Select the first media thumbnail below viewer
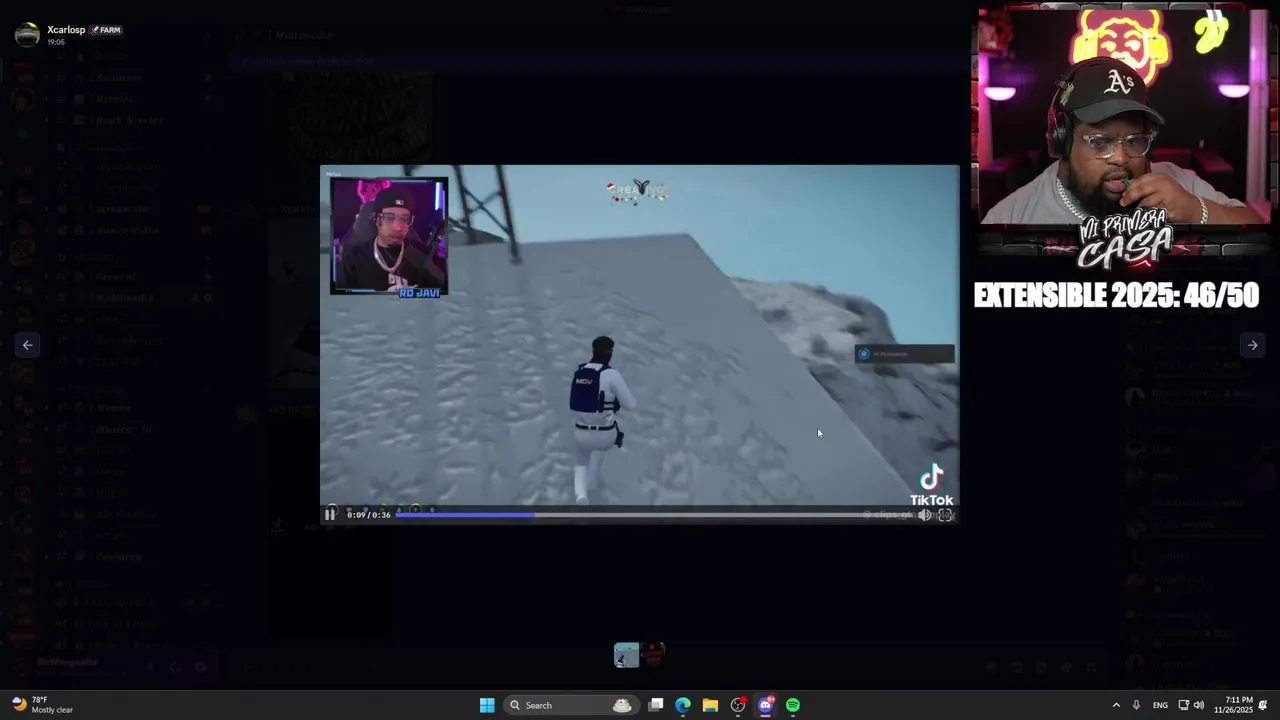Image resolution: width=1280 pixels, height=720 pixels. tap(627, 655)
